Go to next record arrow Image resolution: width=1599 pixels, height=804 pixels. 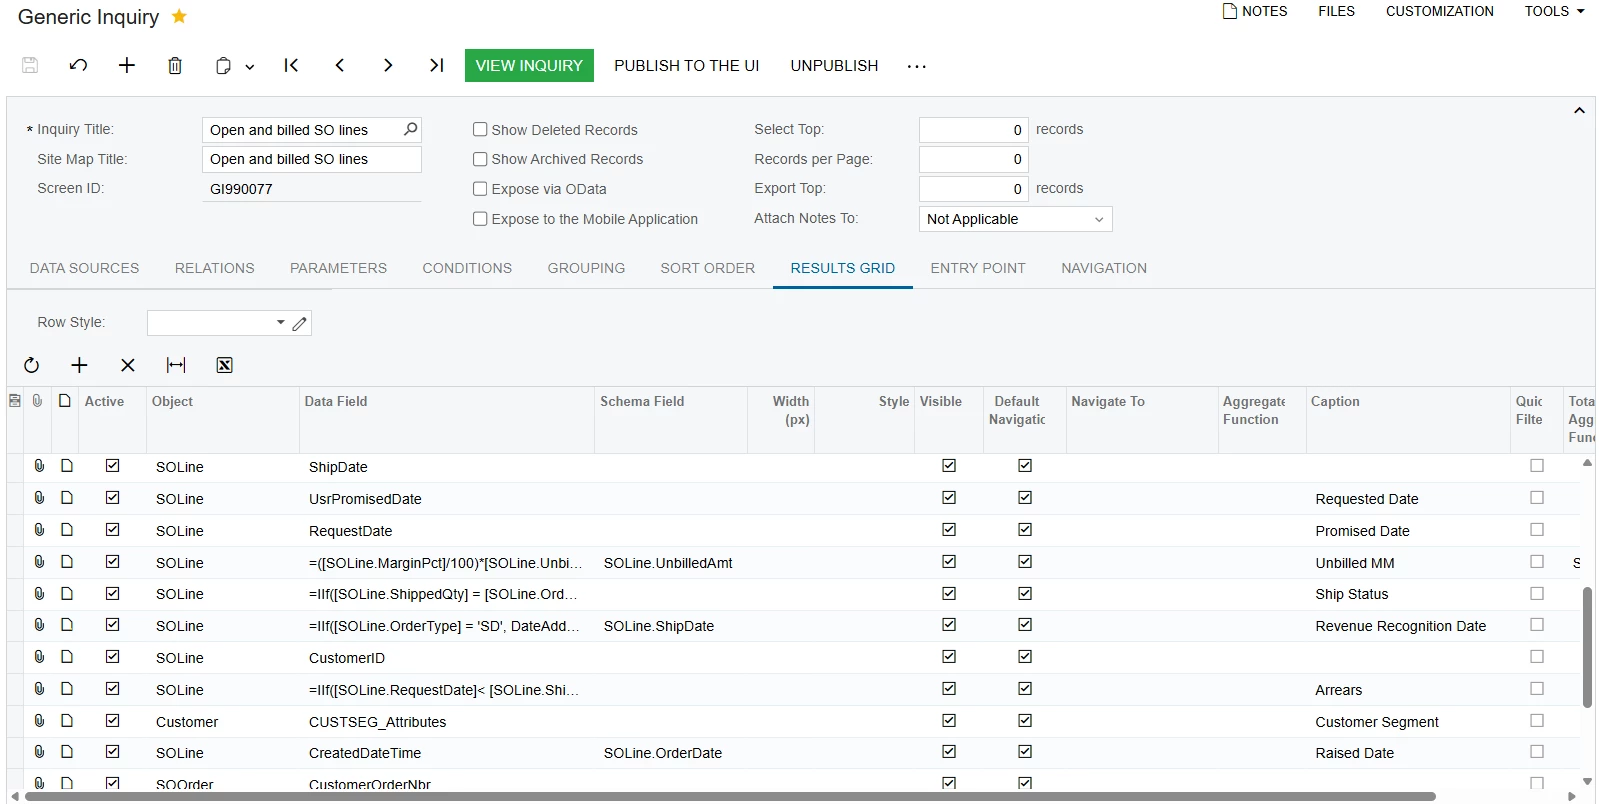point(388,65)
